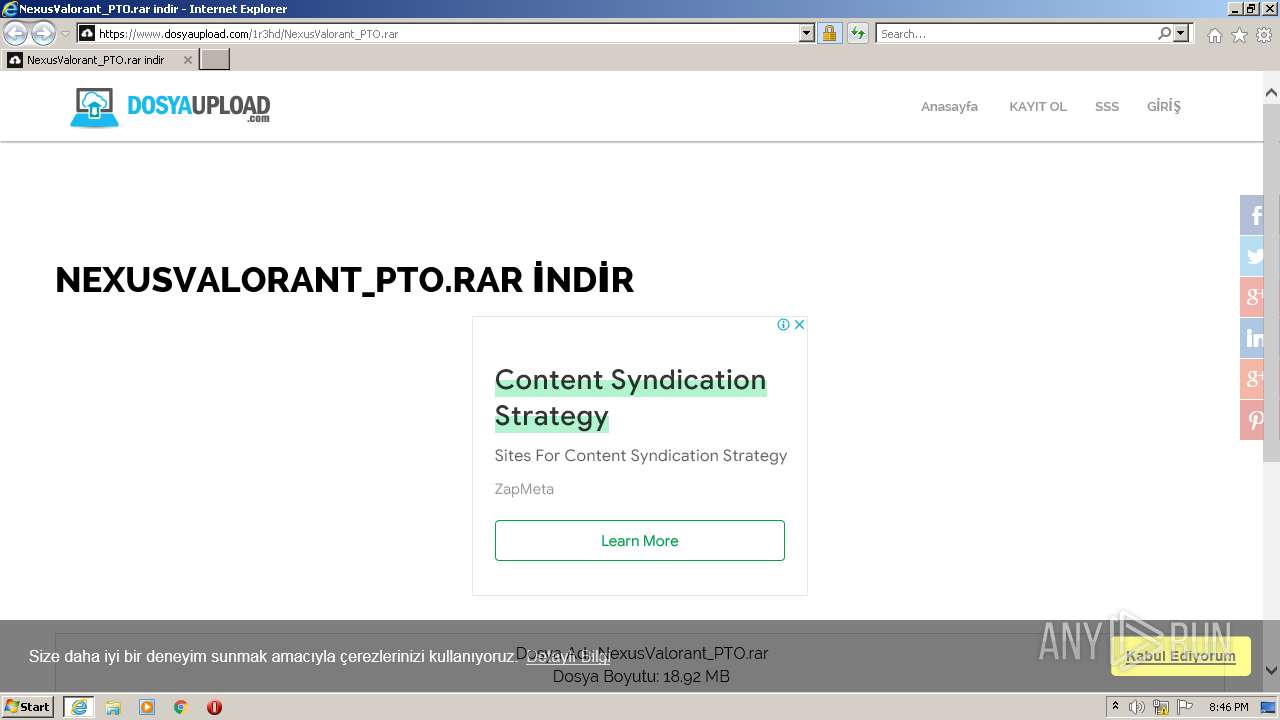The width and height of the screenshot is (1280, 720).
Task: Click the red Opera taskbar icon
Action: click(x=214, y=707)
